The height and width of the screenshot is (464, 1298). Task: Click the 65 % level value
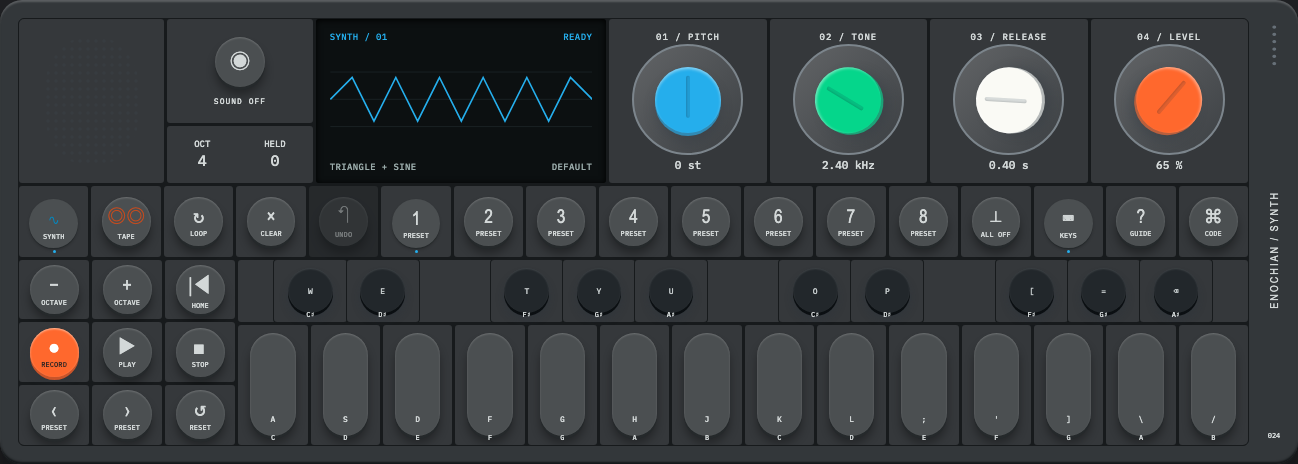point(1169,165)
